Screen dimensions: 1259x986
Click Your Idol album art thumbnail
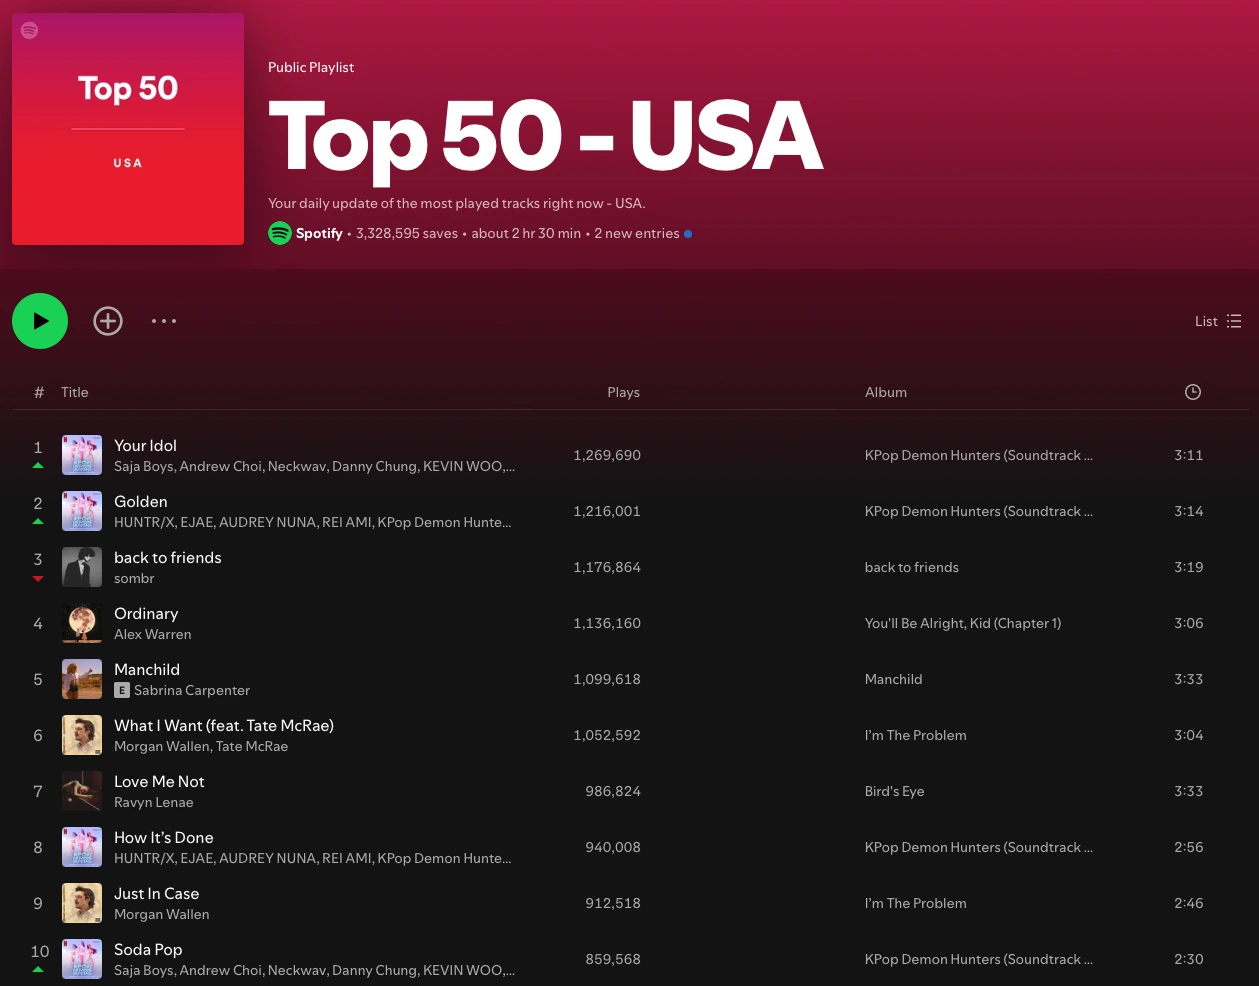[x=82, y=455]
